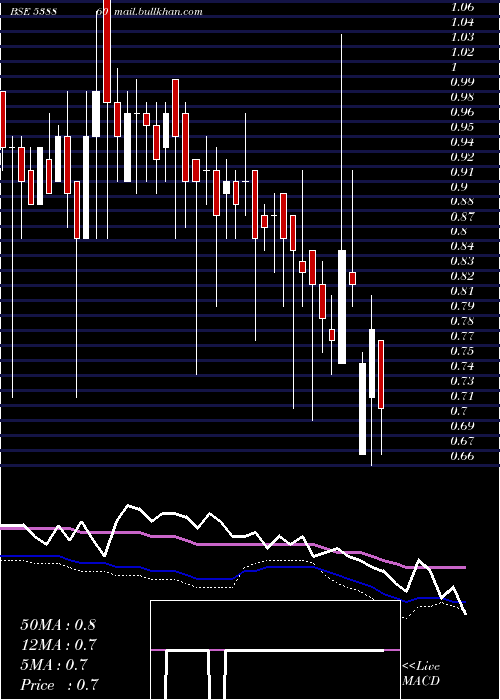Image resolution: width=500 pixels, height=700 pixels.
Task: Click the 0.78 price axis label
Action: [462, 321]
